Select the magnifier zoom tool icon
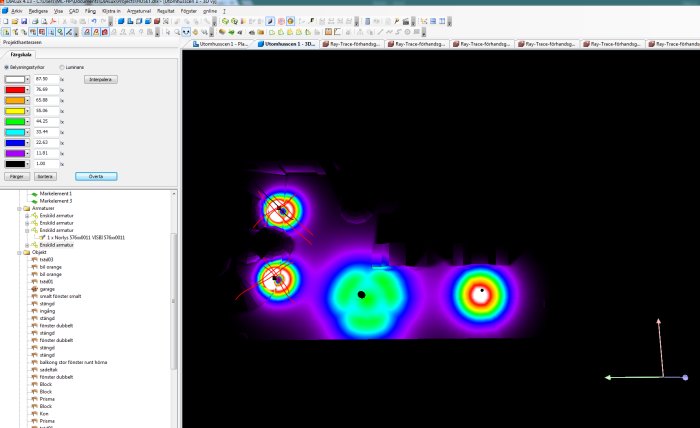Screen dimensions: 700x428 [177, 32]
